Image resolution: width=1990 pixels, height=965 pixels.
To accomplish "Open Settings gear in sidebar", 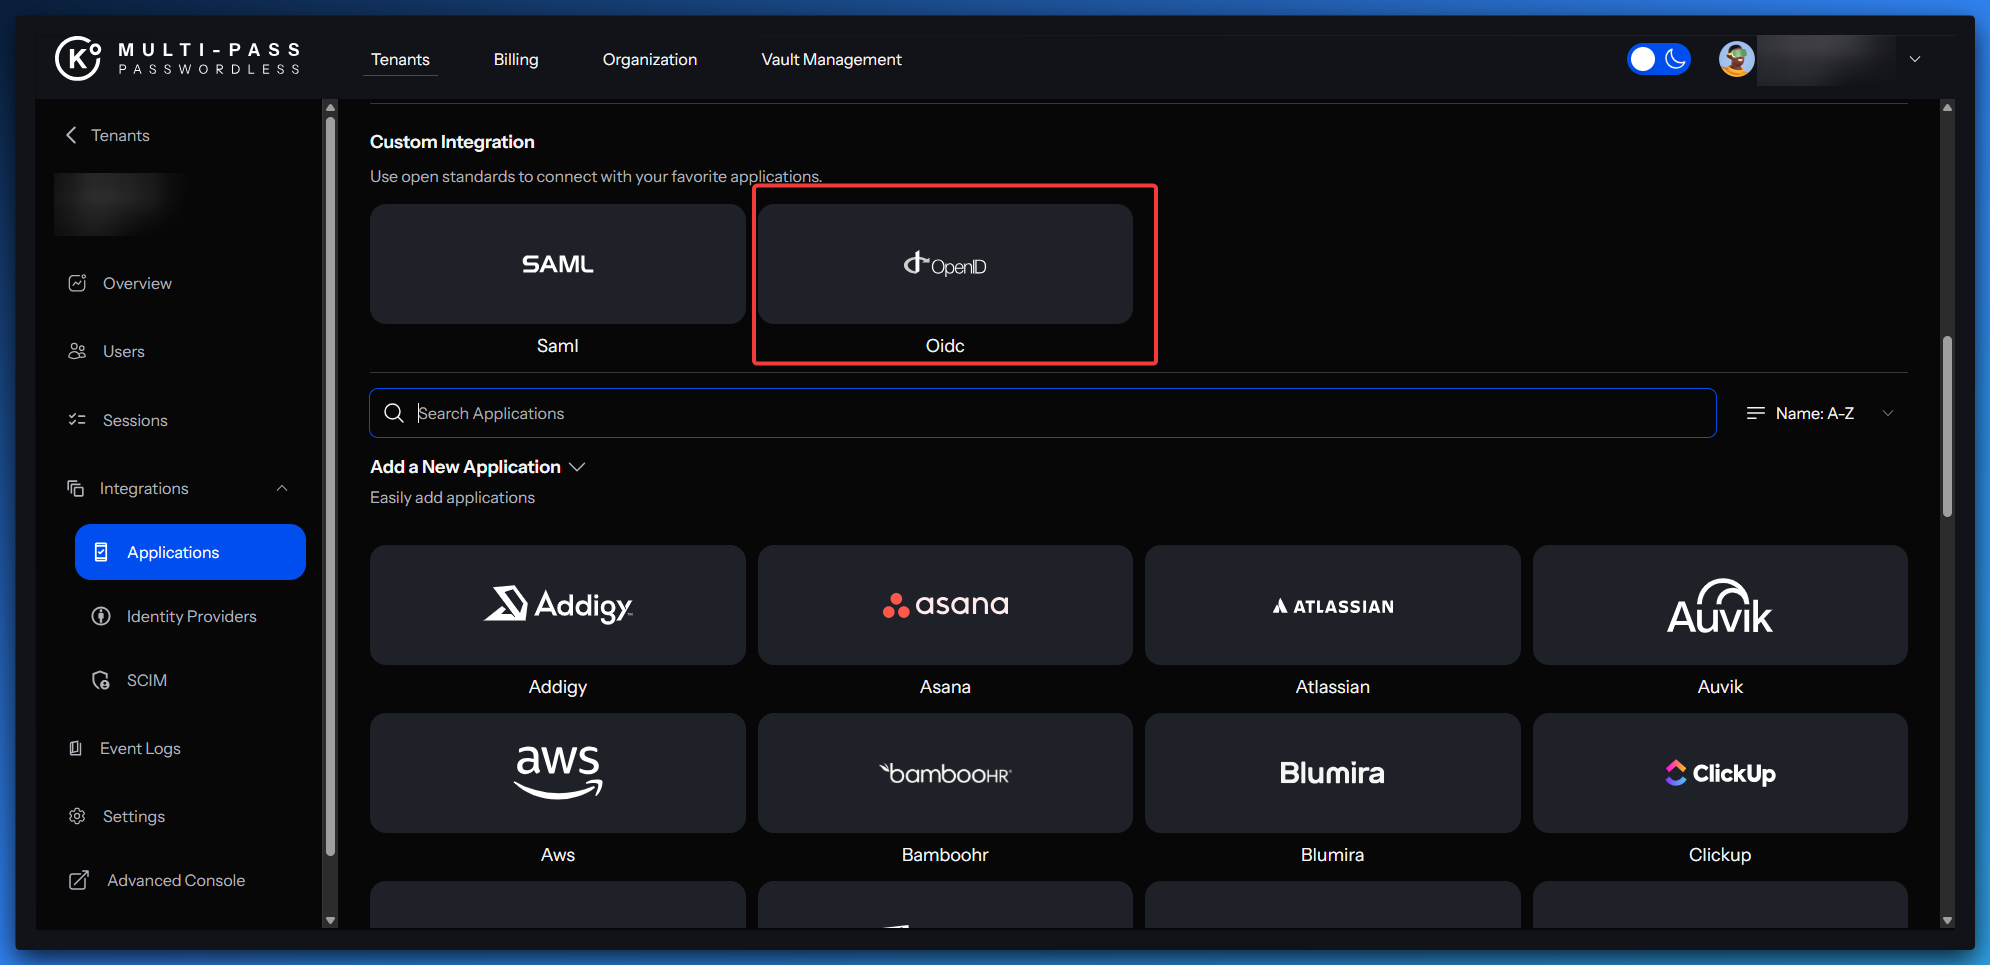I will click(x=77, y=816).
